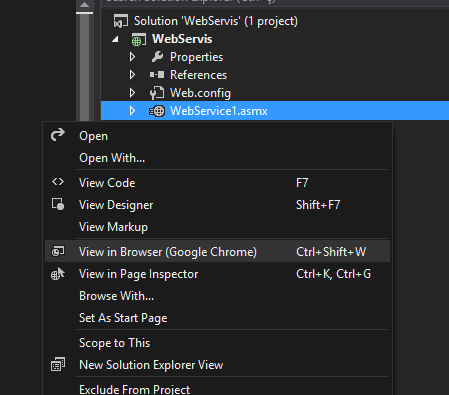Image resolution: width=449 pixels, height=395 pixels.
Task: Click the Solution 'WebServis' icon
Action: (x=121, y=21)
